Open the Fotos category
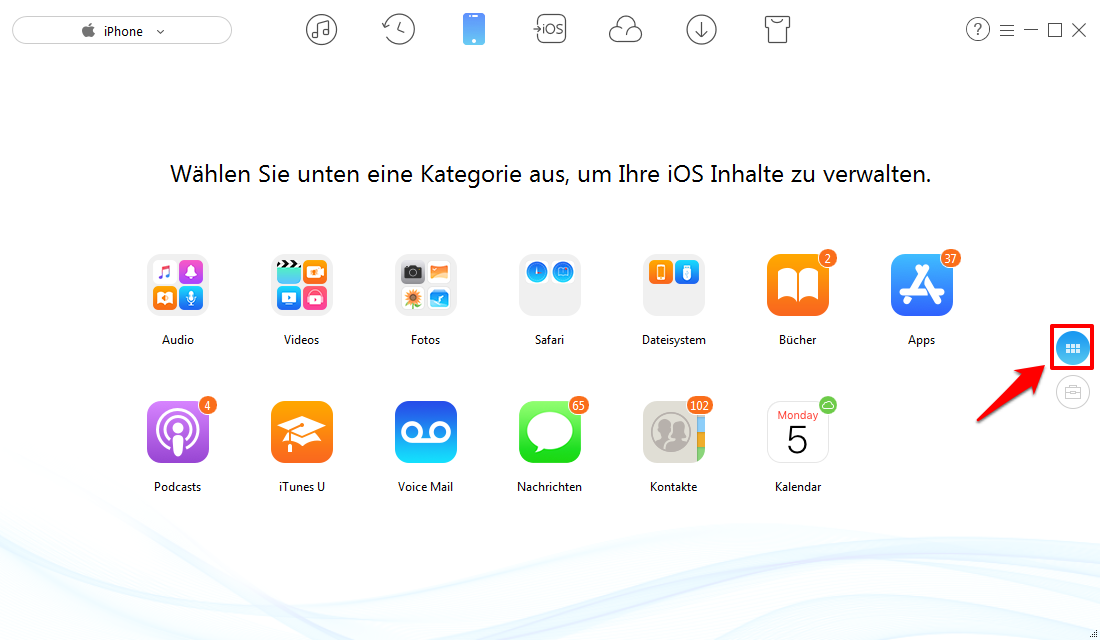This screenshot has height=640, width=1100. tap(426, 285)
